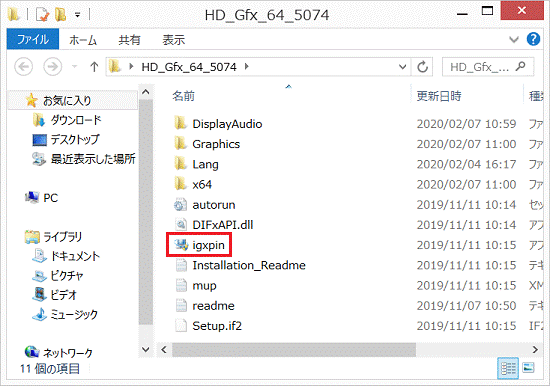Viewport: 550px width, 386px height.
Task: Click the Properties quick access icon
Action: pyautogui.click(x=42, y=14)
